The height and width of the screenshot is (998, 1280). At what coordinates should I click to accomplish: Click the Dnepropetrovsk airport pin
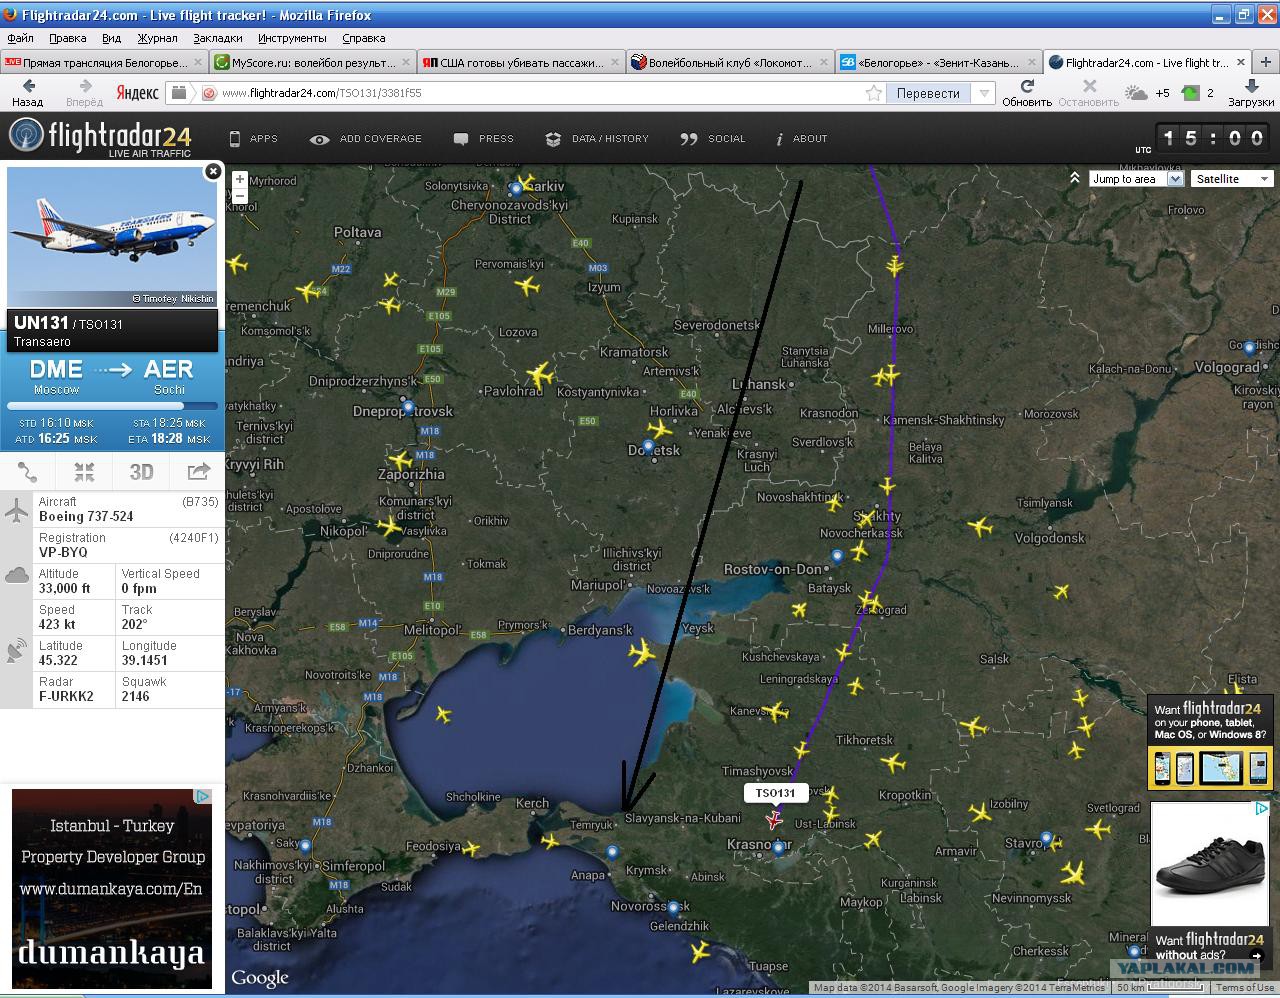[407, 407]
